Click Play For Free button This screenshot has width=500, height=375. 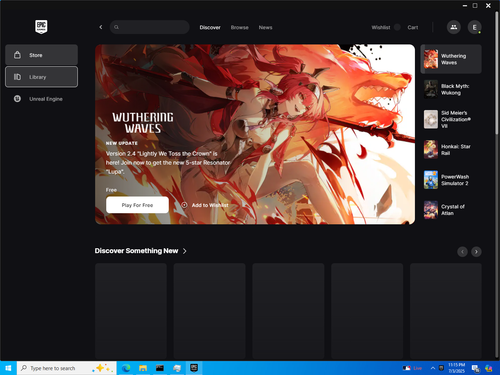tap(137, 205)
